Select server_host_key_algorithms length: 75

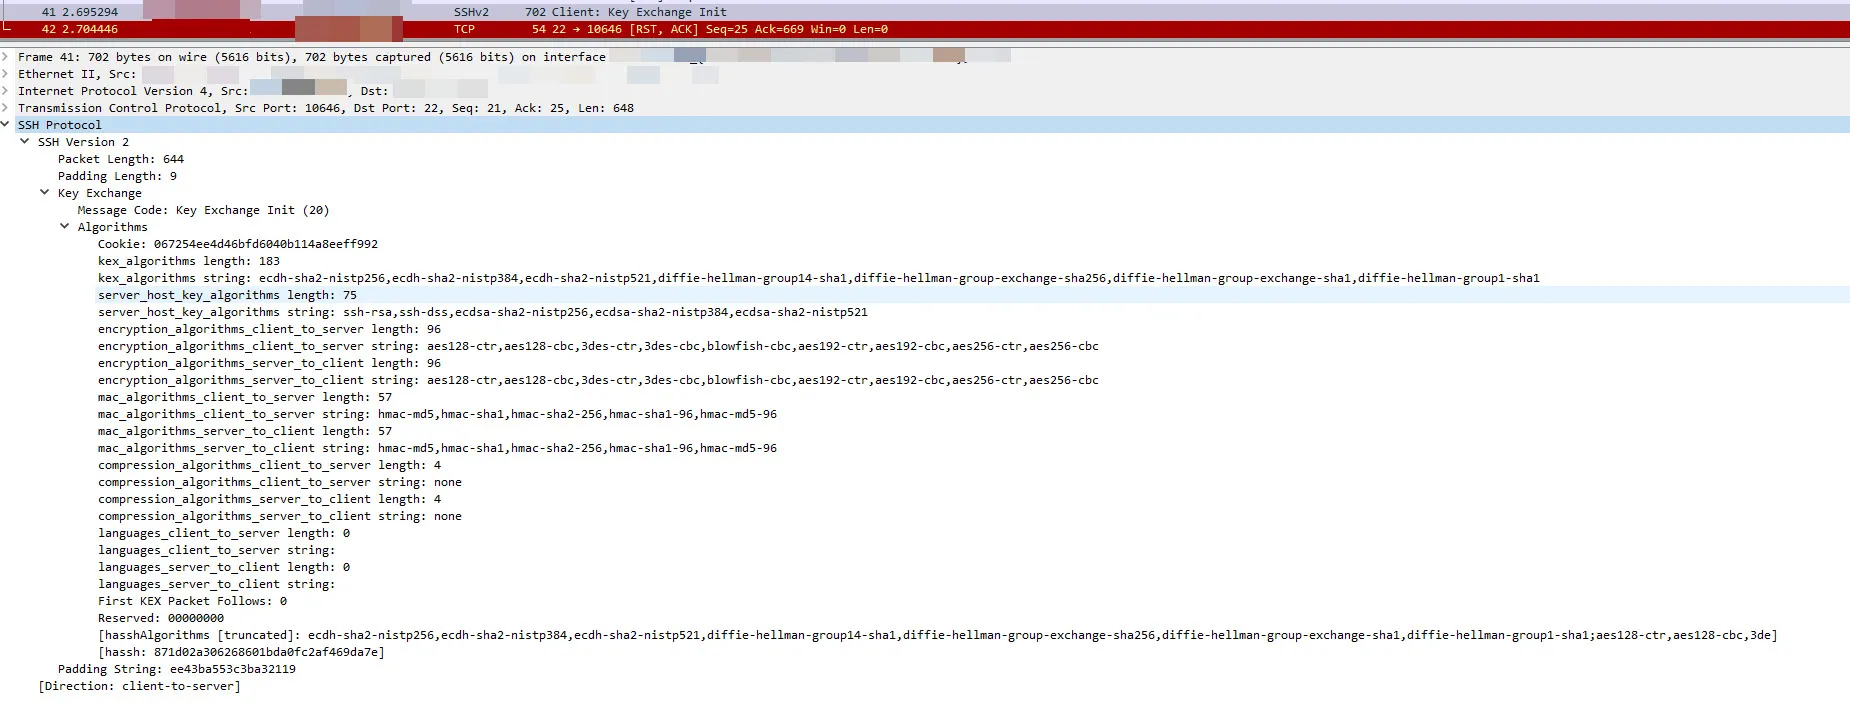coord(227,295)
